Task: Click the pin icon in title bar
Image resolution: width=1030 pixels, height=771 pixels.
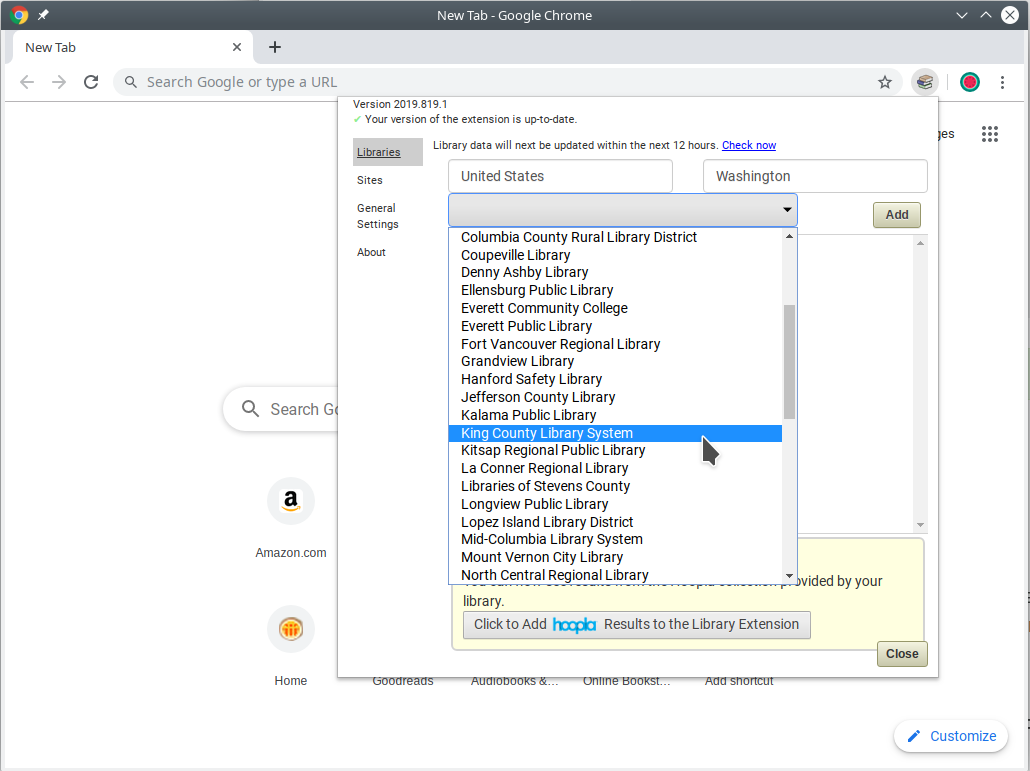Action: [43, 14]
